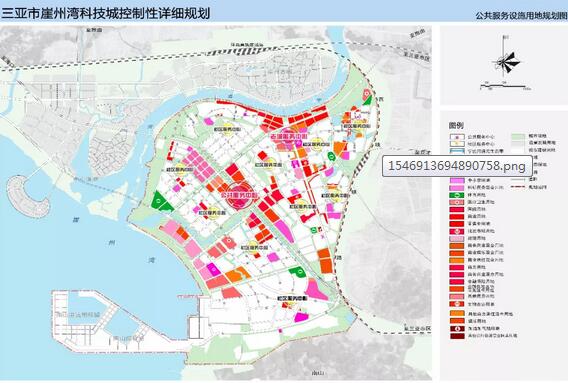
Task: Click the dark maroon swatch ending the legend
Action: coord(457,336)
